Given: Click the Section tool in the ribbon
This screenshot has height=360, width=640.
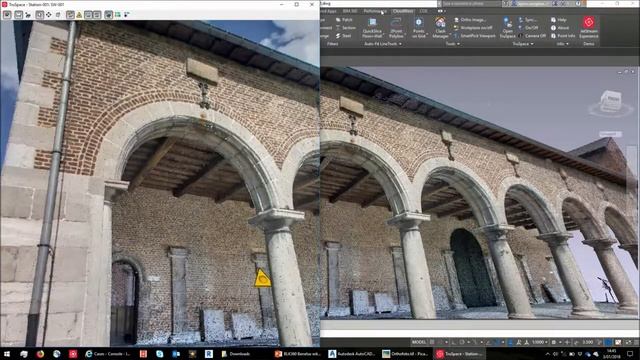Looking at the screenshot, I should coord(345,28).
